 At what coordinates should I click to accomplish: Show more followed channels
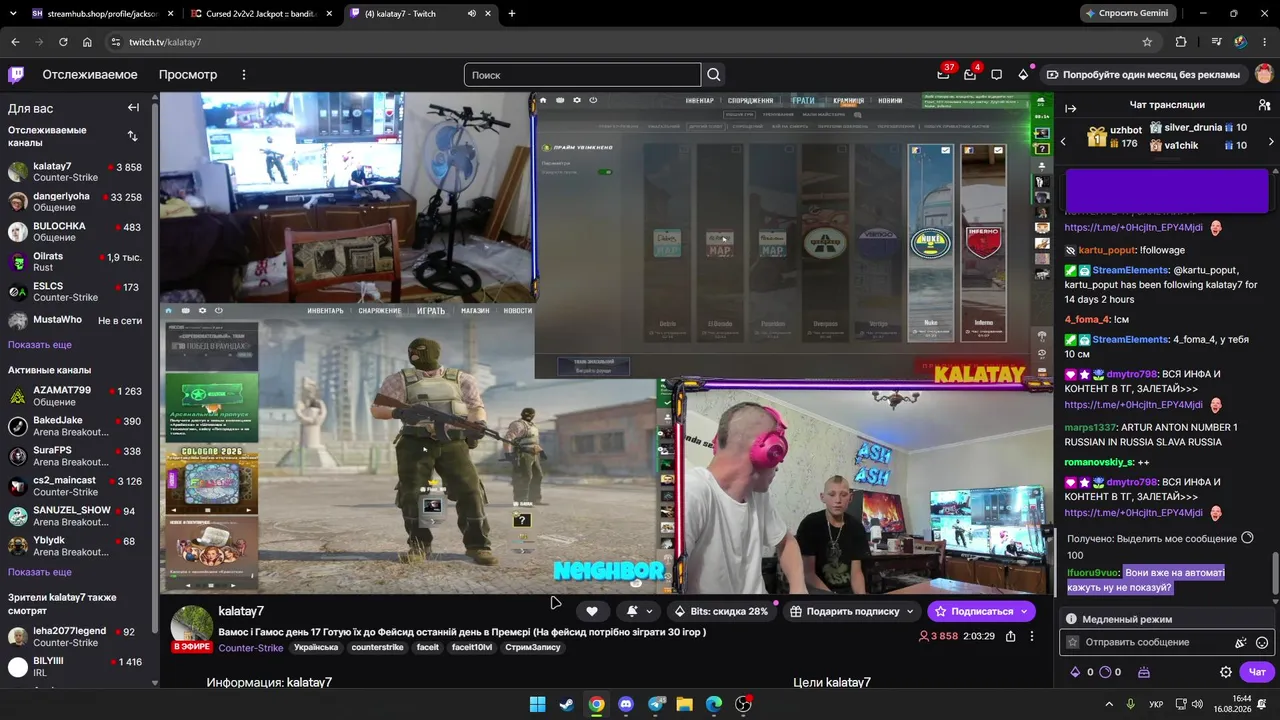(40, 345)
